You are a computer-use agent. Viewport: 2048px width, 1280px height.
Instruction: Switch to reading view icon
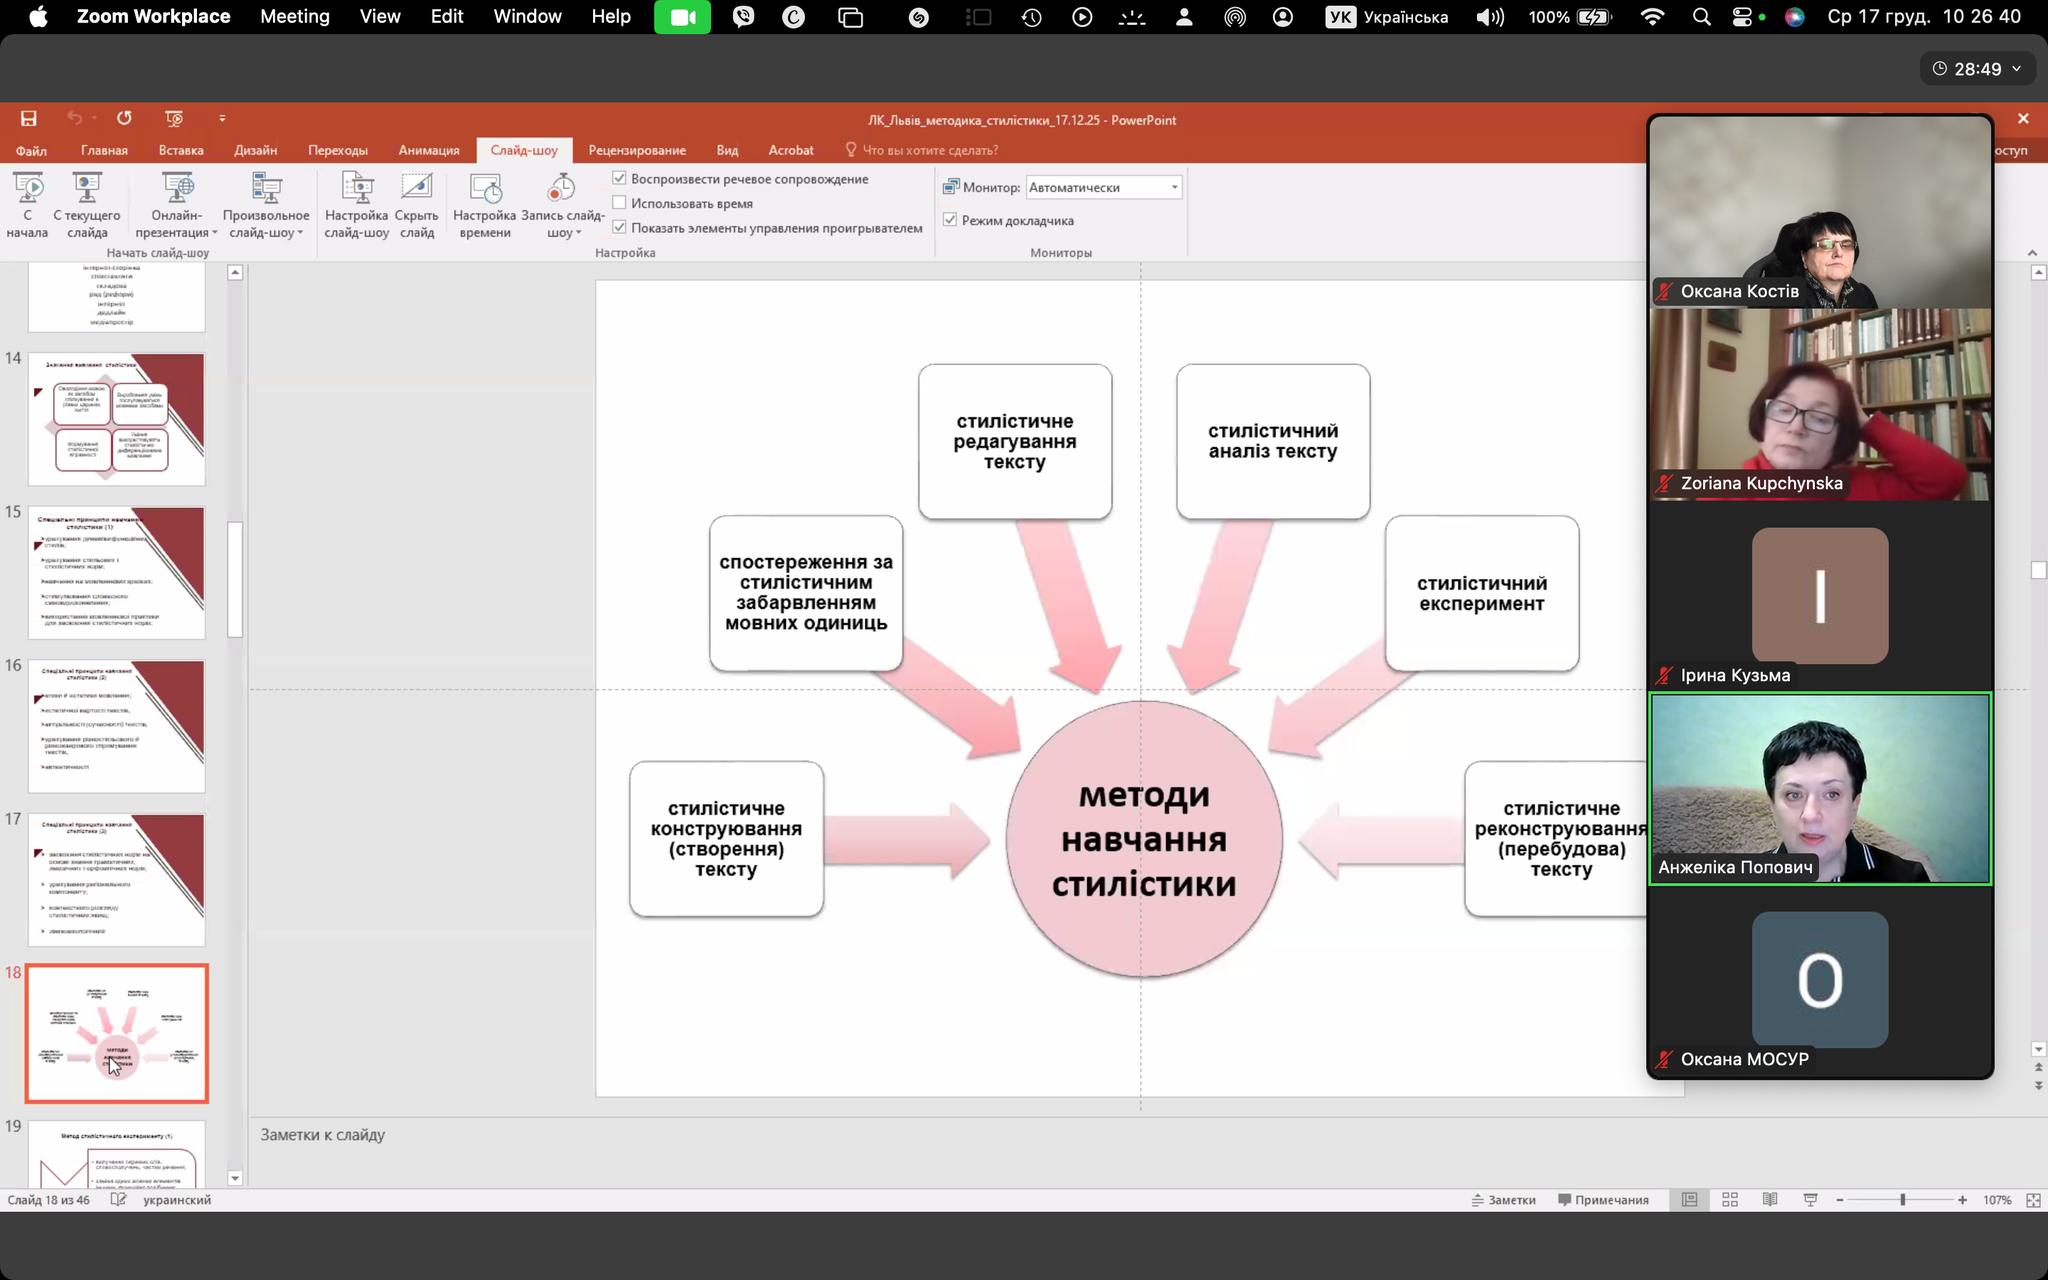pyautogui.click(x=1770, y=1200)
